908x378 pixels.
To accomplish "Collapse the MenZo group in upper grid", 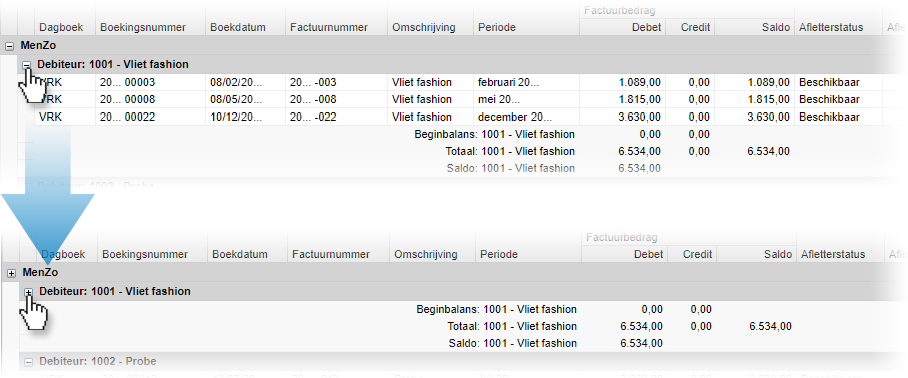I will [9, 46].
